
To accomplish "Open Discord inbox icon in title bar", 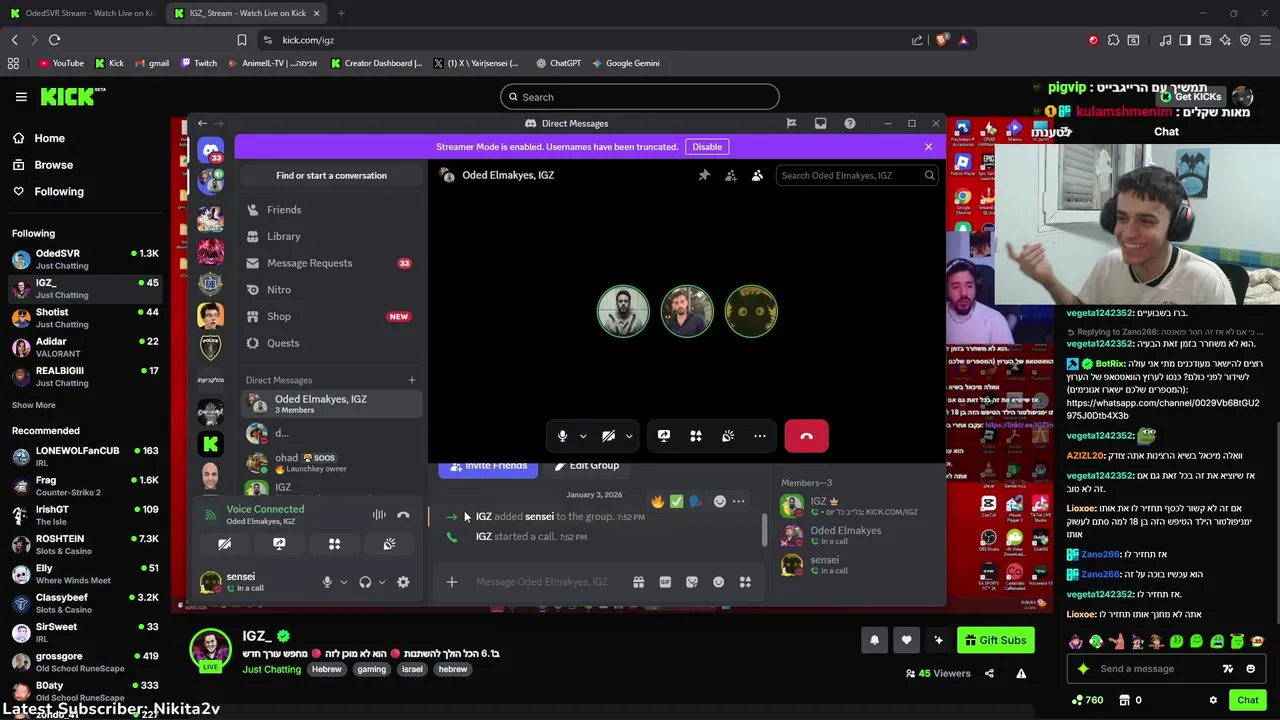I will point(820,123).
